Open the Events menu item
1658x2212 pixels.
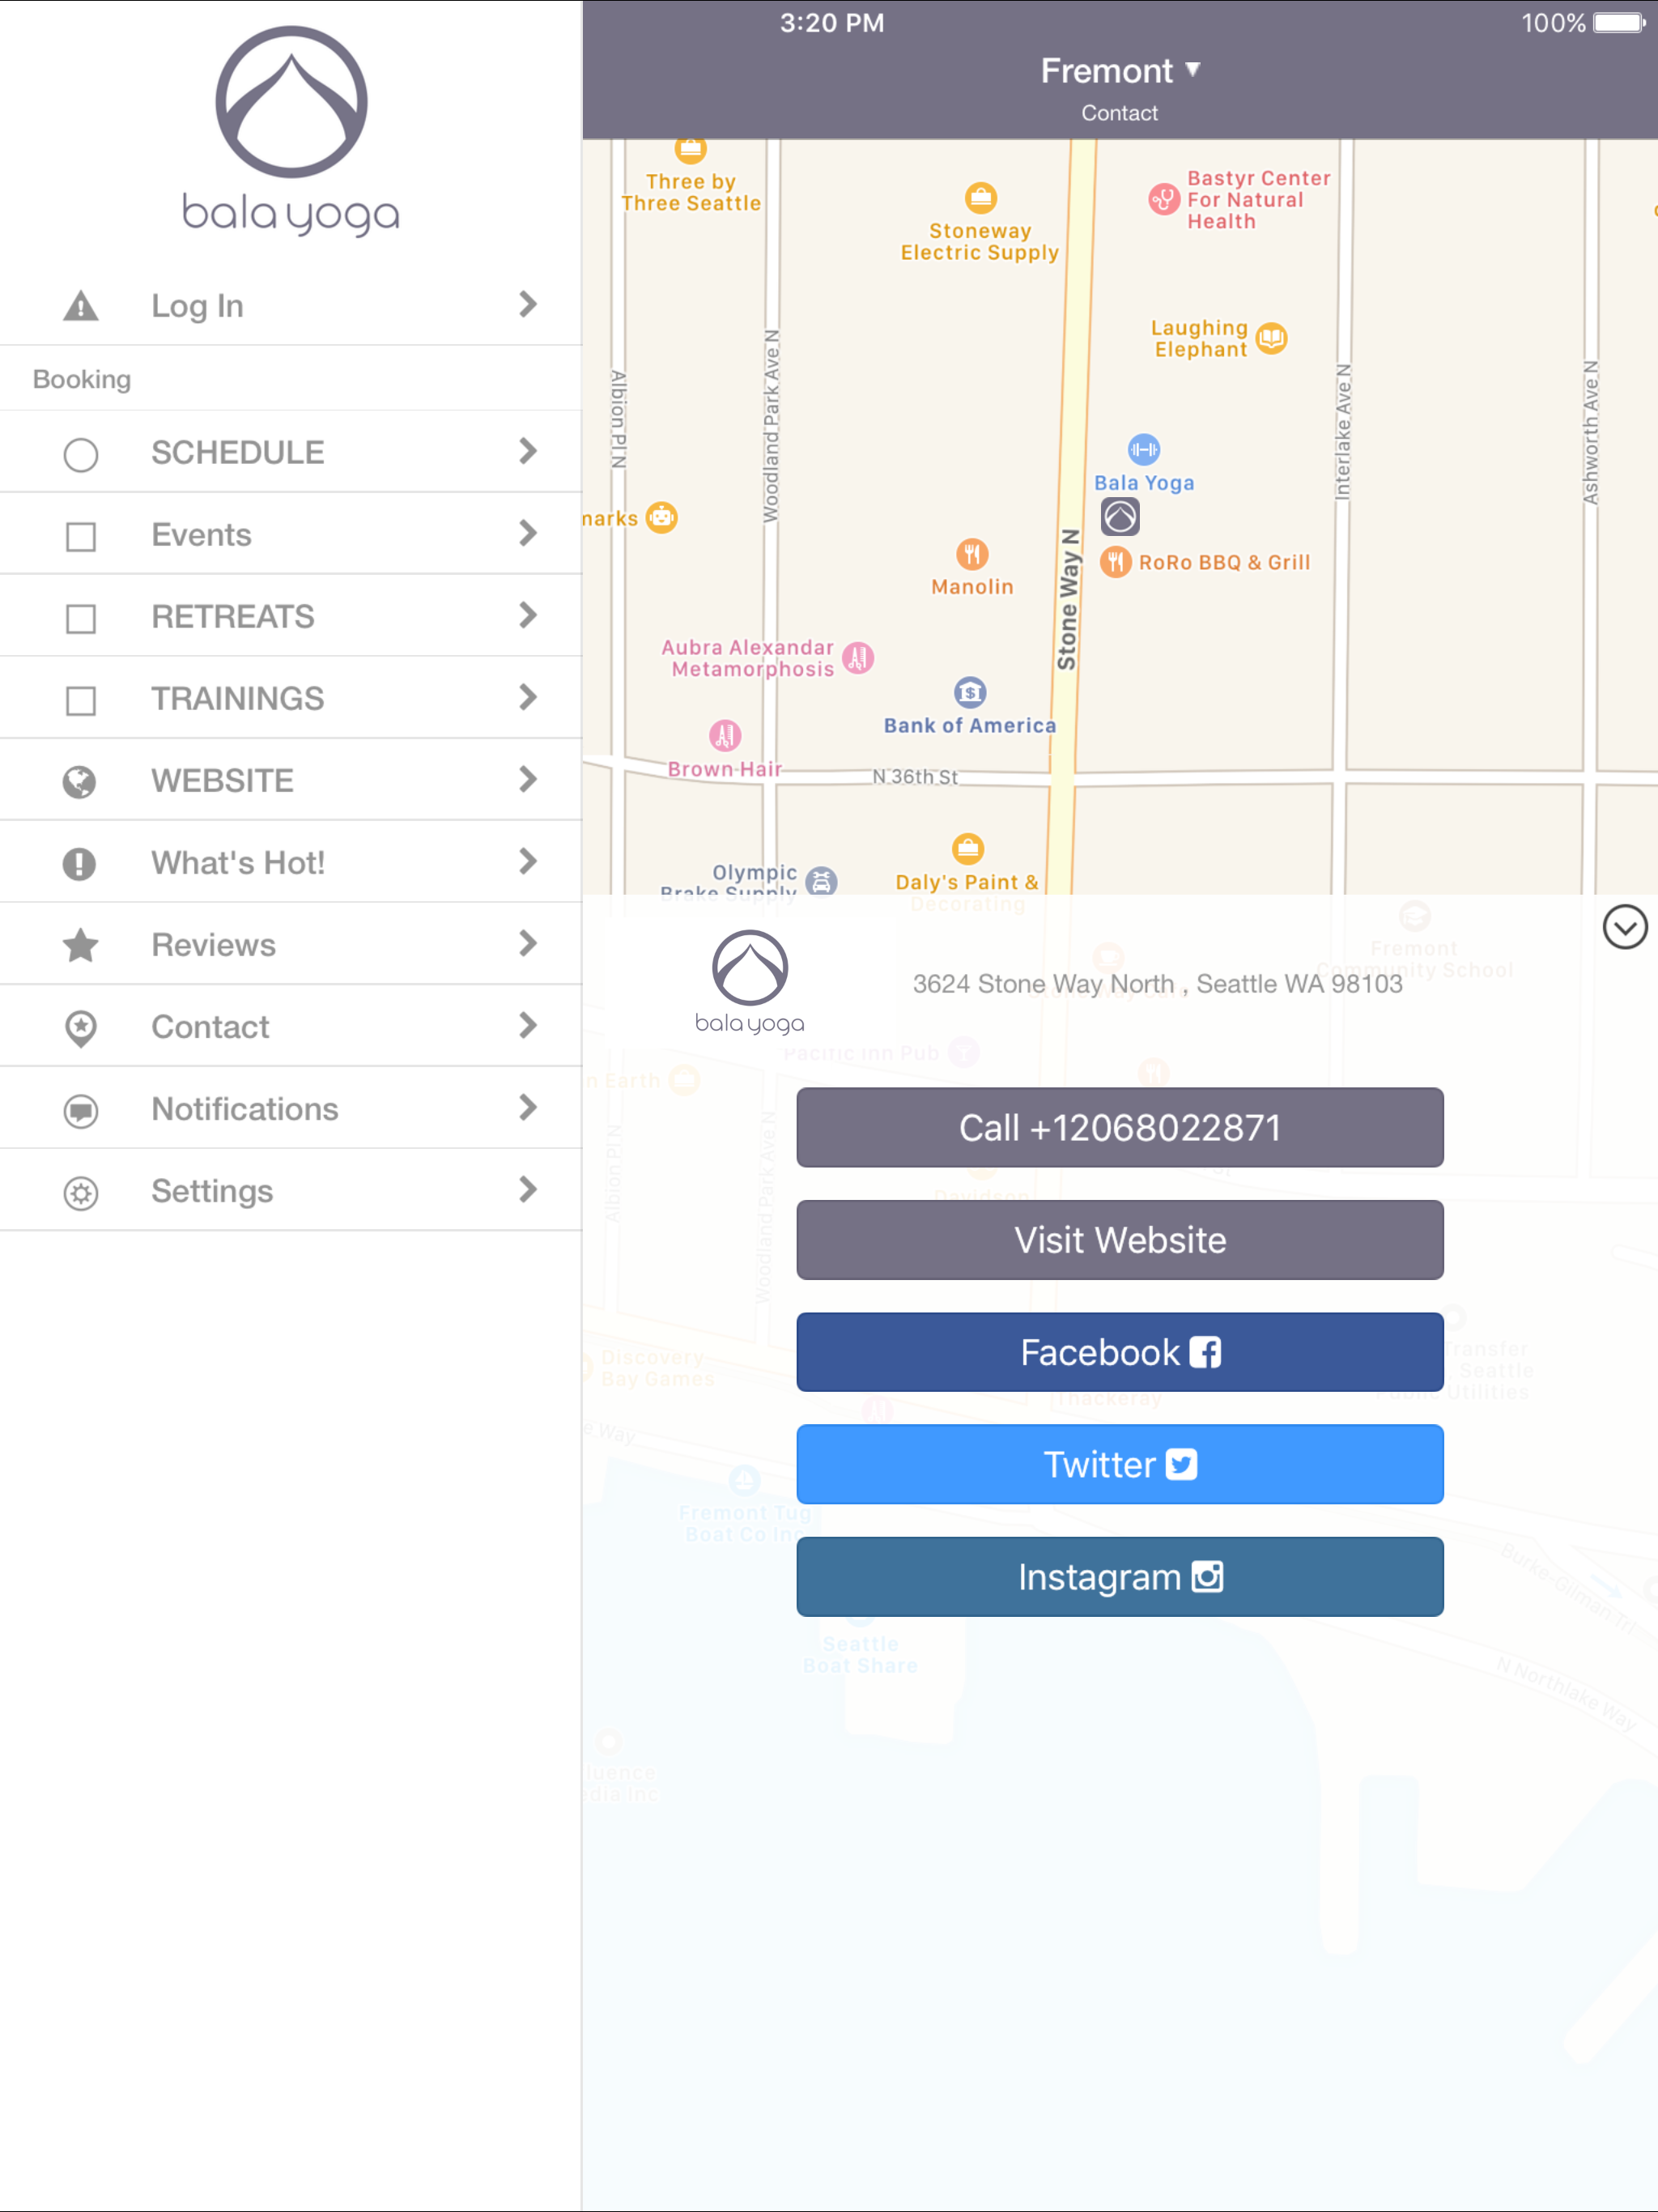[291, 534]
